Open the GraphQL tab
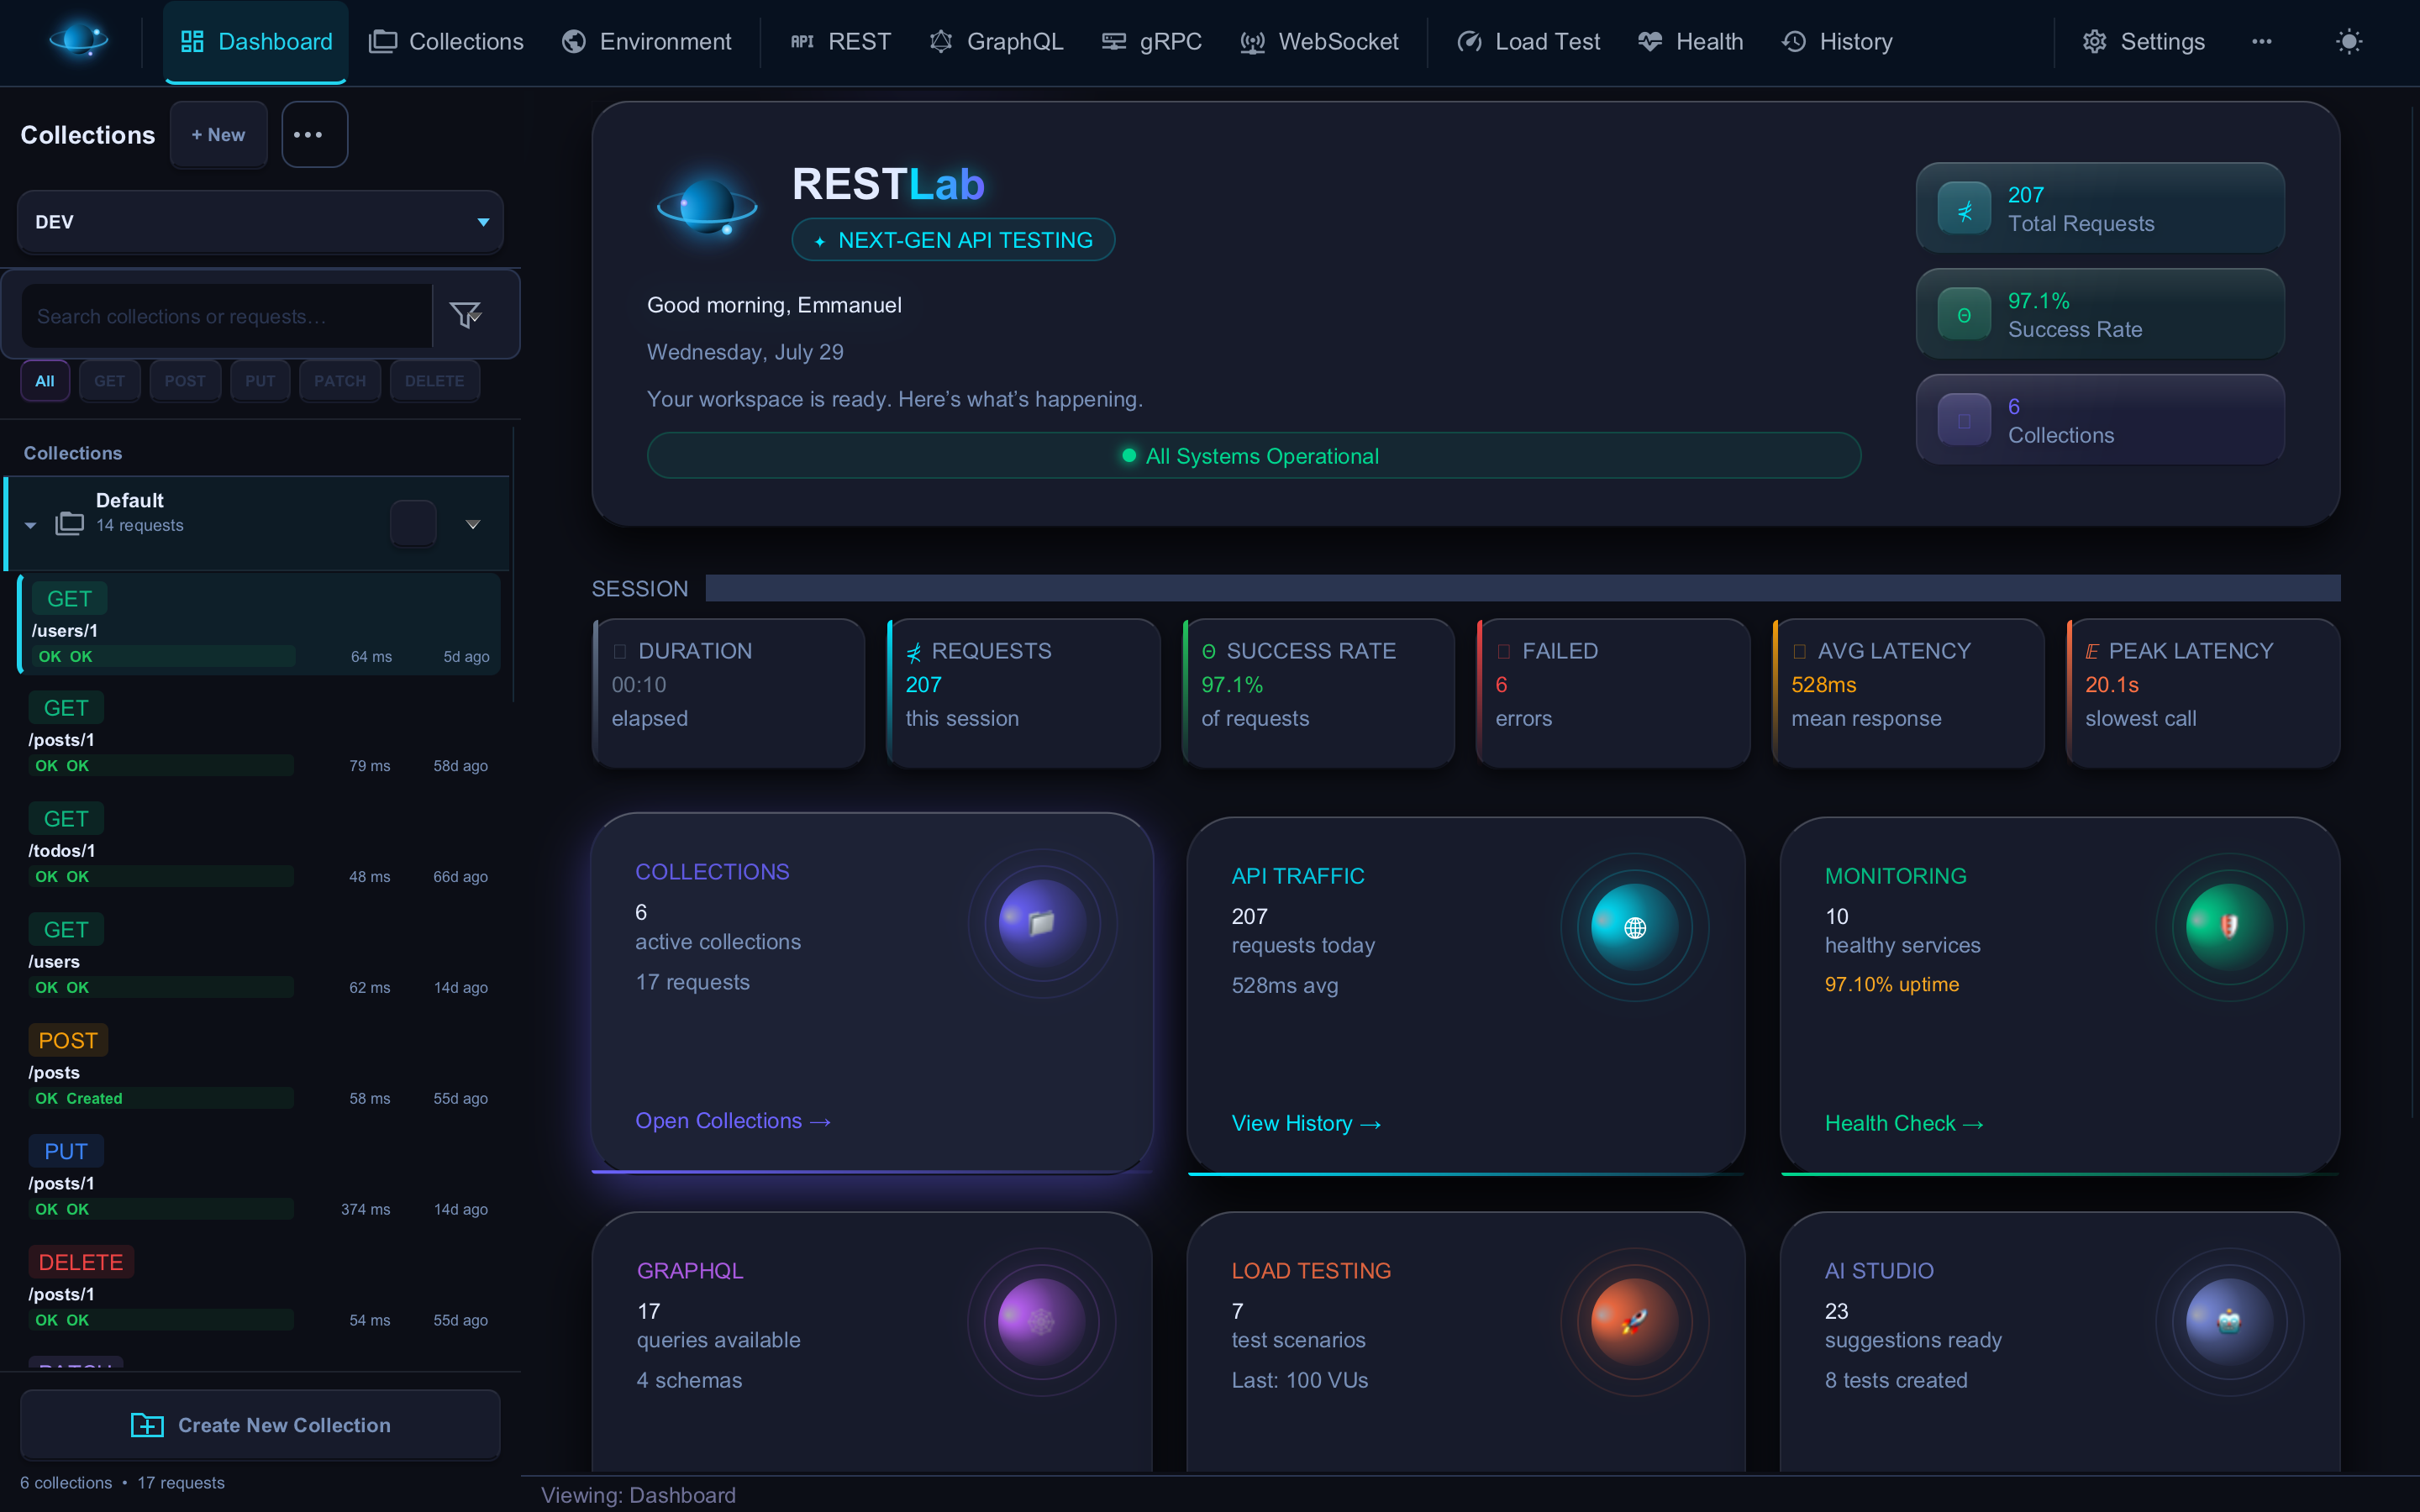Screen dimensions: 2420x1512 pyautogui.click(x=996, y=42)
